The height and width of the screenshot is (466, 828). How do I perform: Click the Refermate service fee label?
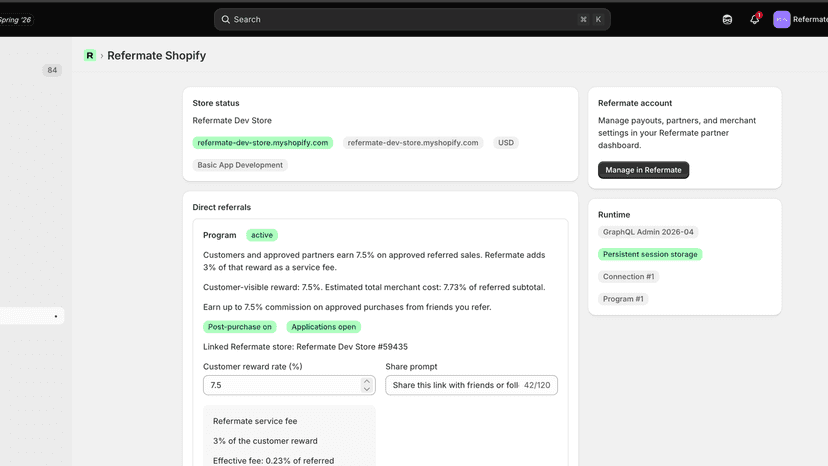point(255,421)
